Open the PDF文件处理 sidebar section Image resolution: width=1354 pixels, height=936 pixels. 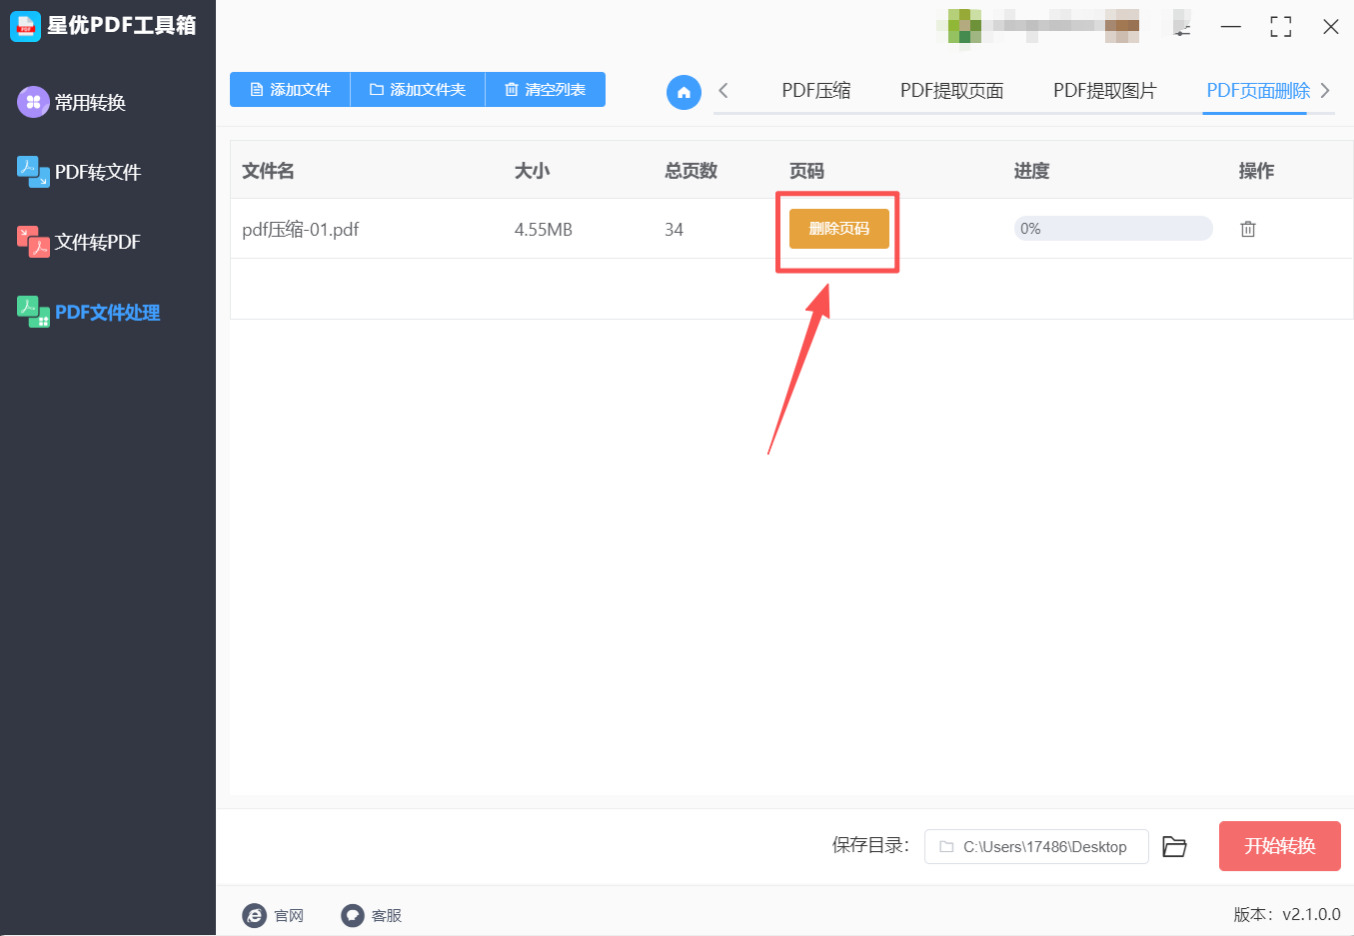tap(108, 312)
